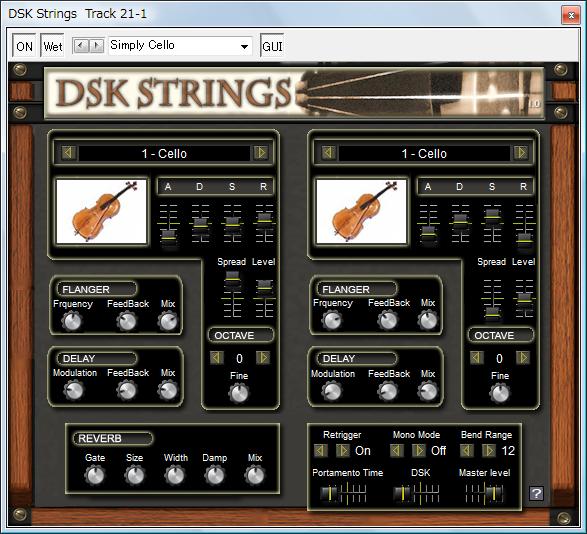Click right layer cello thumbnail image
The height and width of the screenshot is (534, 587).
361,212
